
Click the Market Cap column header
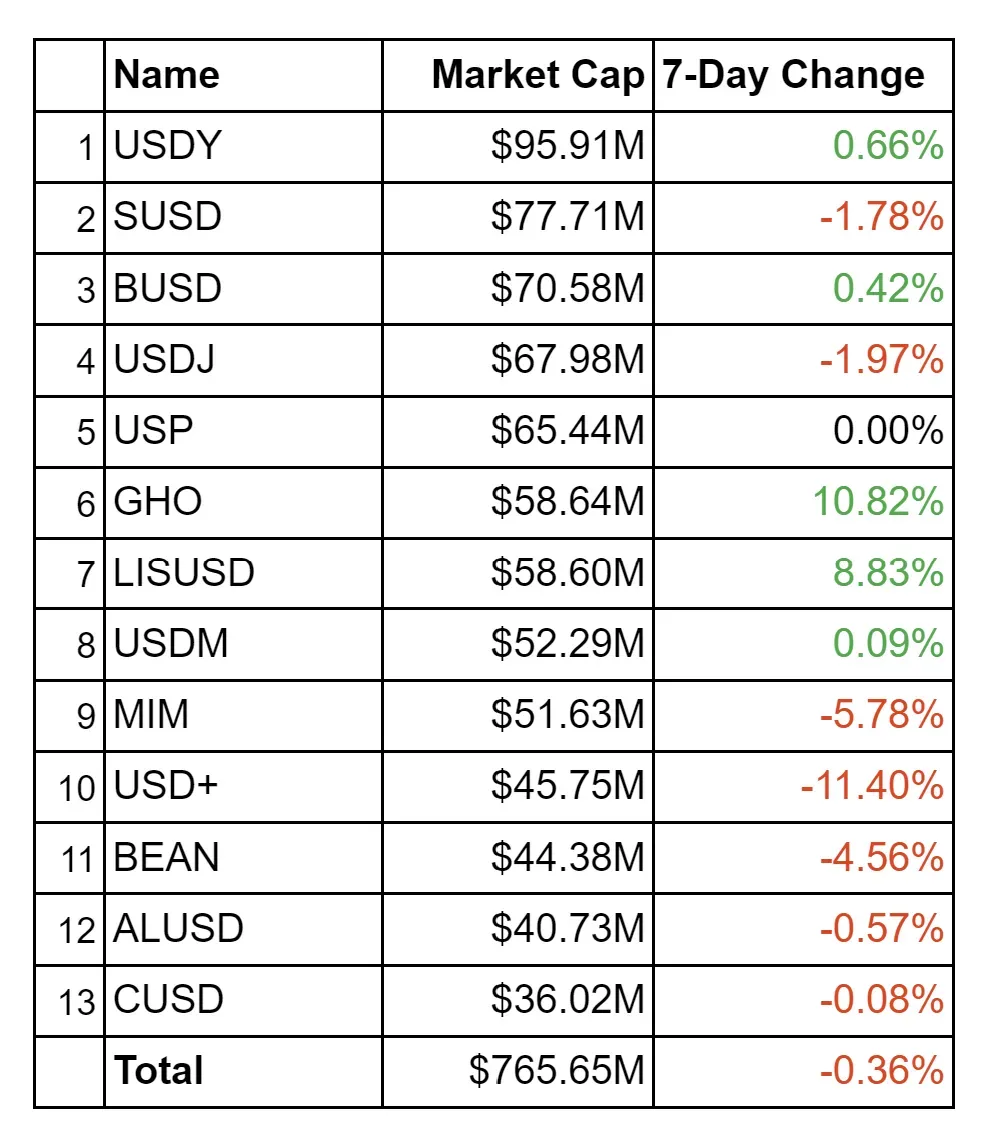[537, 76]
